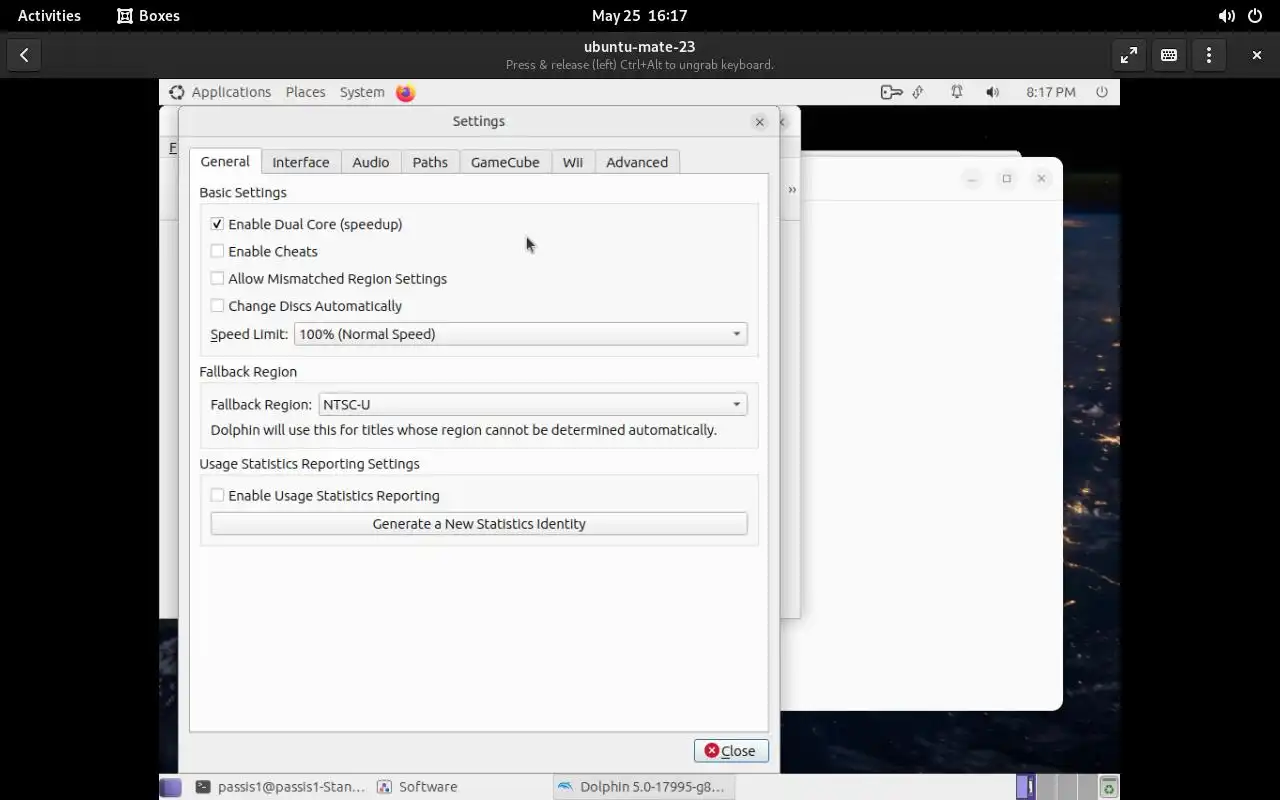Click the 8:17 PM panel clock
Viewport: 1280px width, 800px height.
click(1051, 92)
